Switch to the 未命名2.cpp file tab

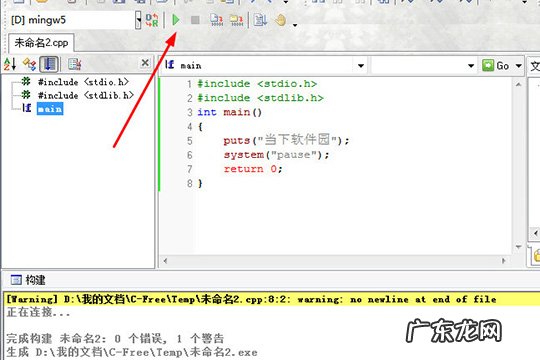[41, 43]
